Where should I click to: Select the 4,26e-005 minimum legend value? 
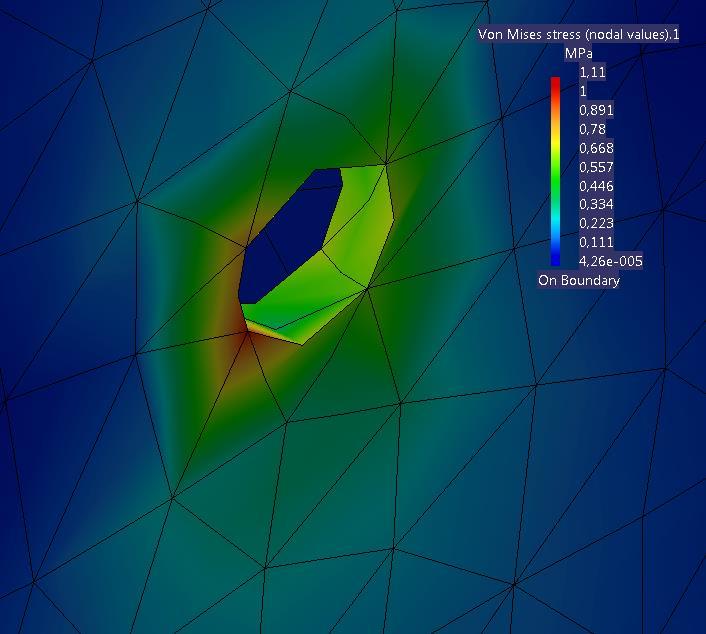point(611,261)
